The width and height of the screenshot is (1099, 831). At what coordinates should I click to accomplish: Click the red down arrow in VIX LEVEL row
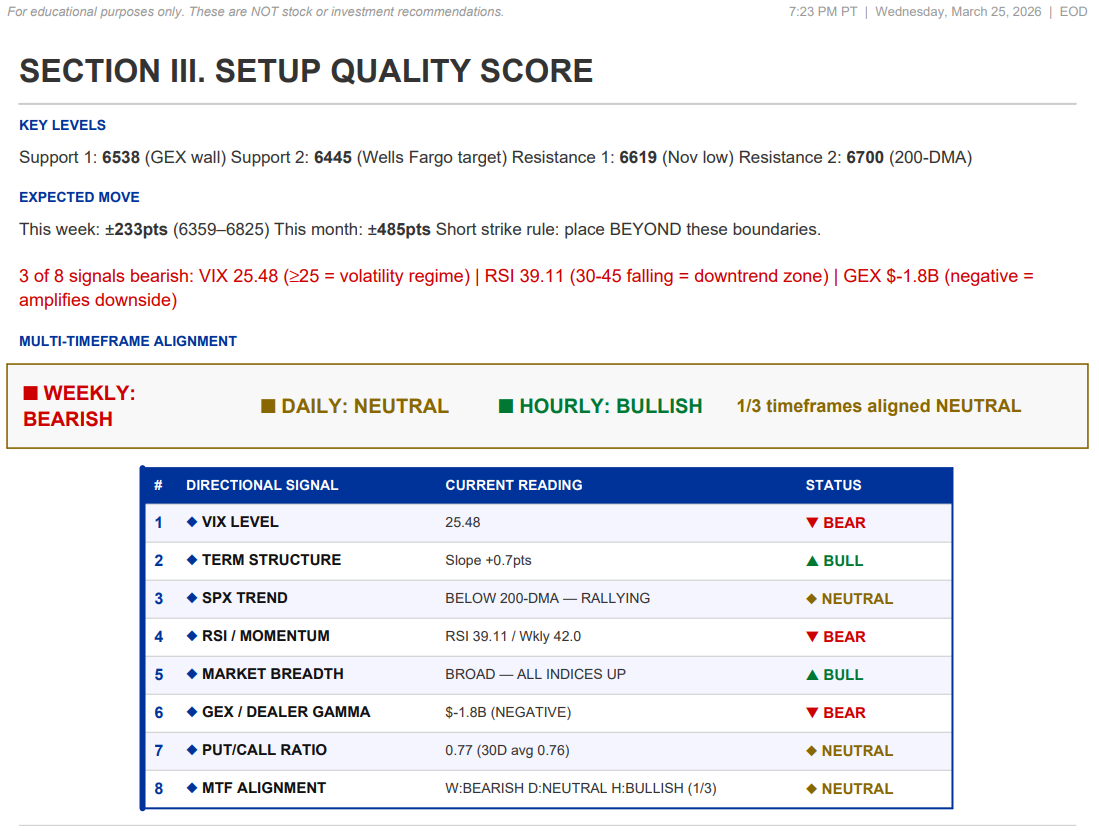[813, 523]
